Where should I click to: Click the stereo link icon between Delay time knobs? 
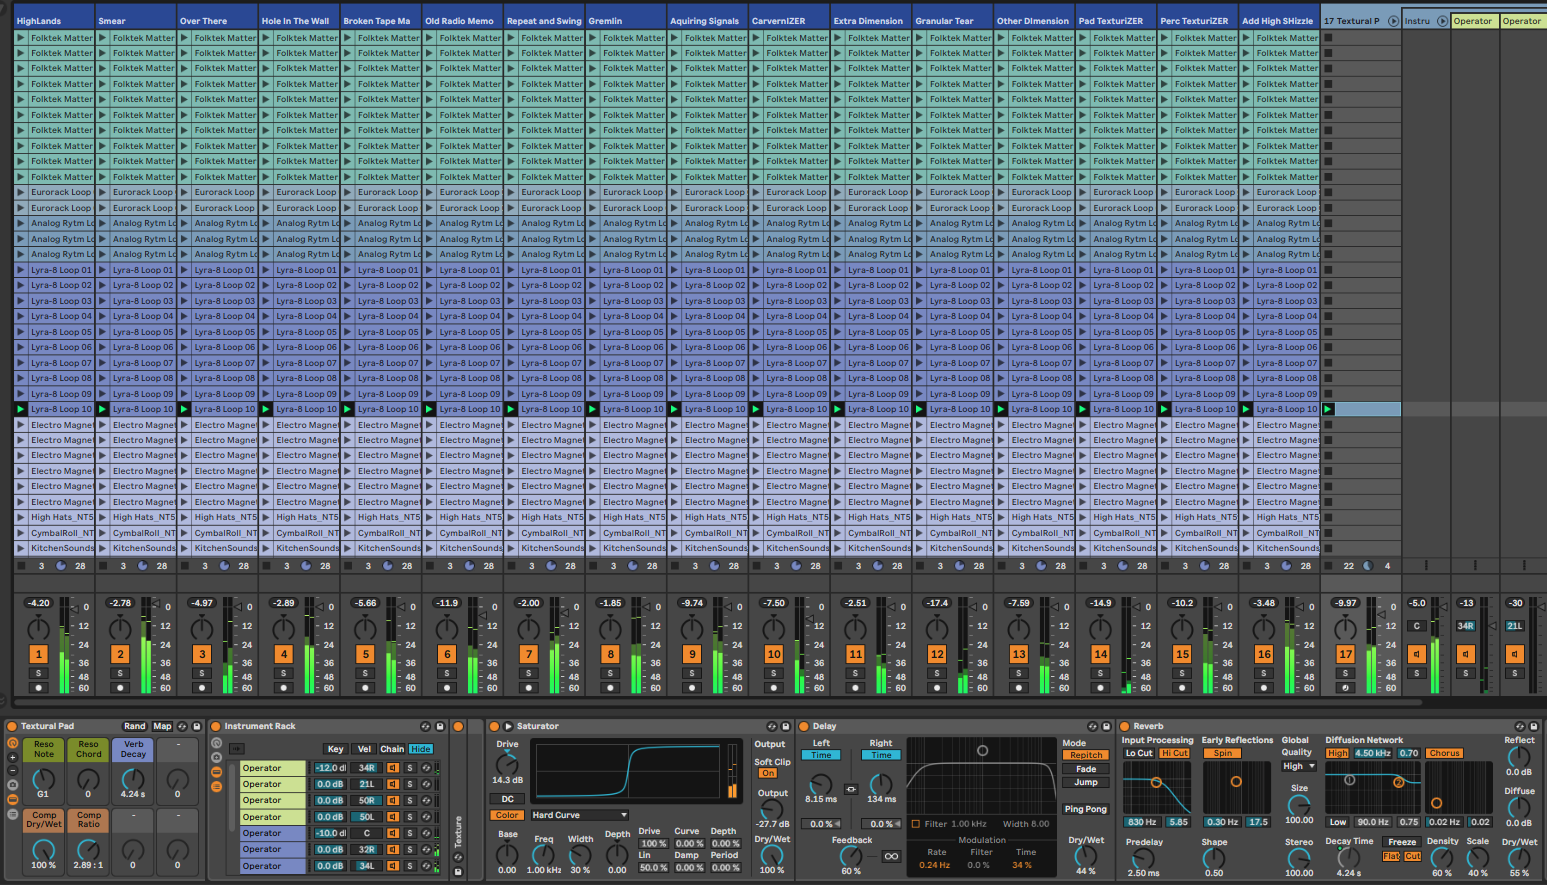[851, 789]
